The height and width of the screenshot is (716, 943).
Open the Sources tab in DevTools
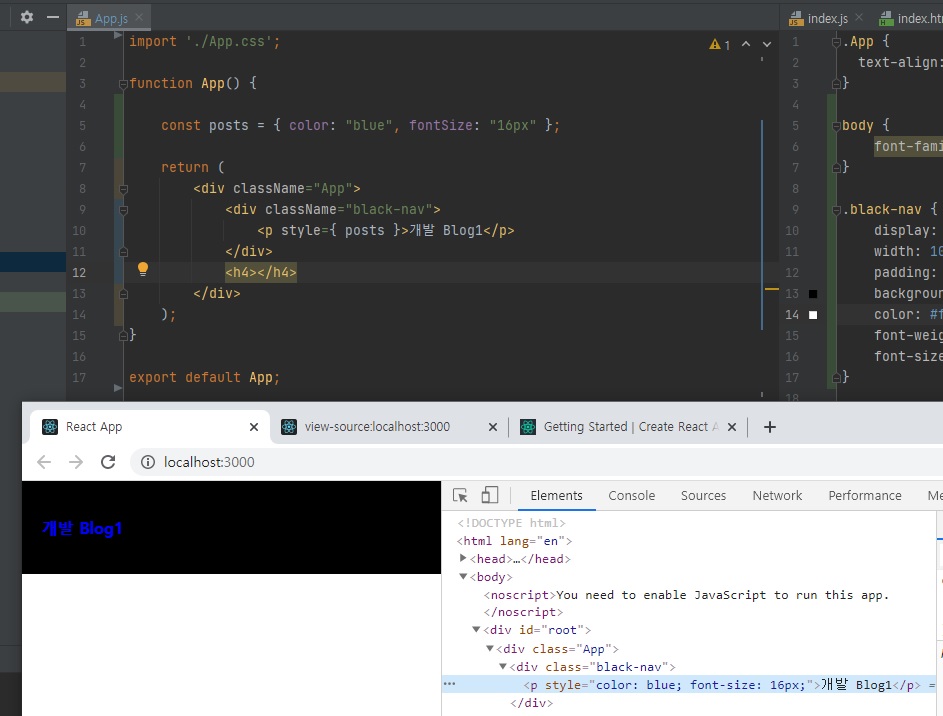[703, 495]
